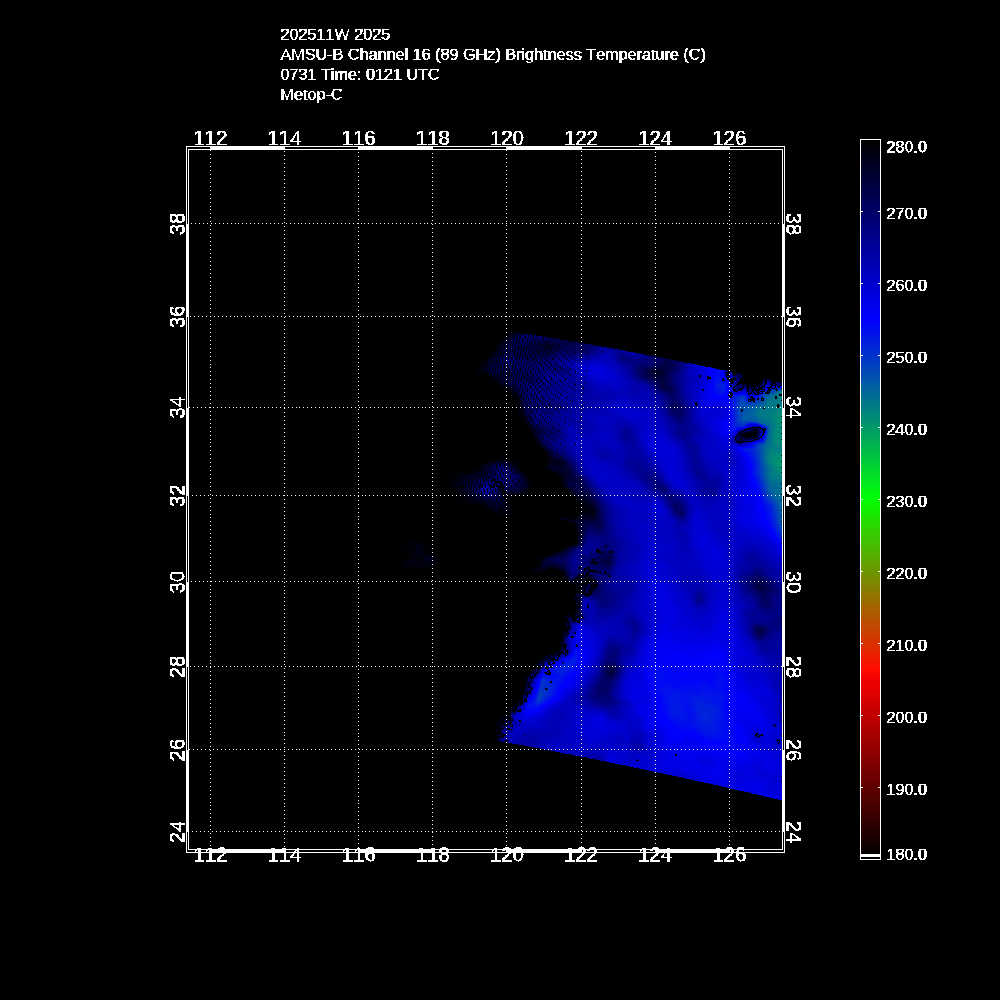The image size is (1000, 1000).
Task: Click the left latitude label "26"
Action: [x=178, y=750]
